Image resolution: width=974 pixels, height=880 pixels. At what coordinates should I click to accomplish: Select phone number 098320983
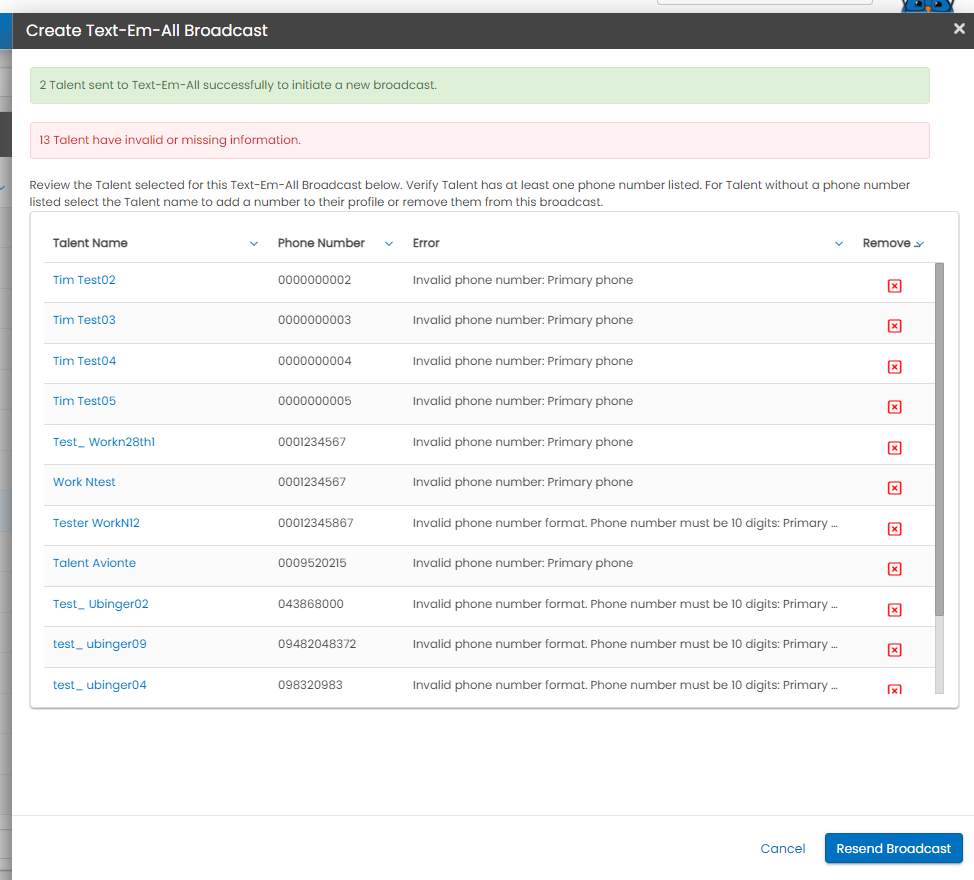coord(310,685)
